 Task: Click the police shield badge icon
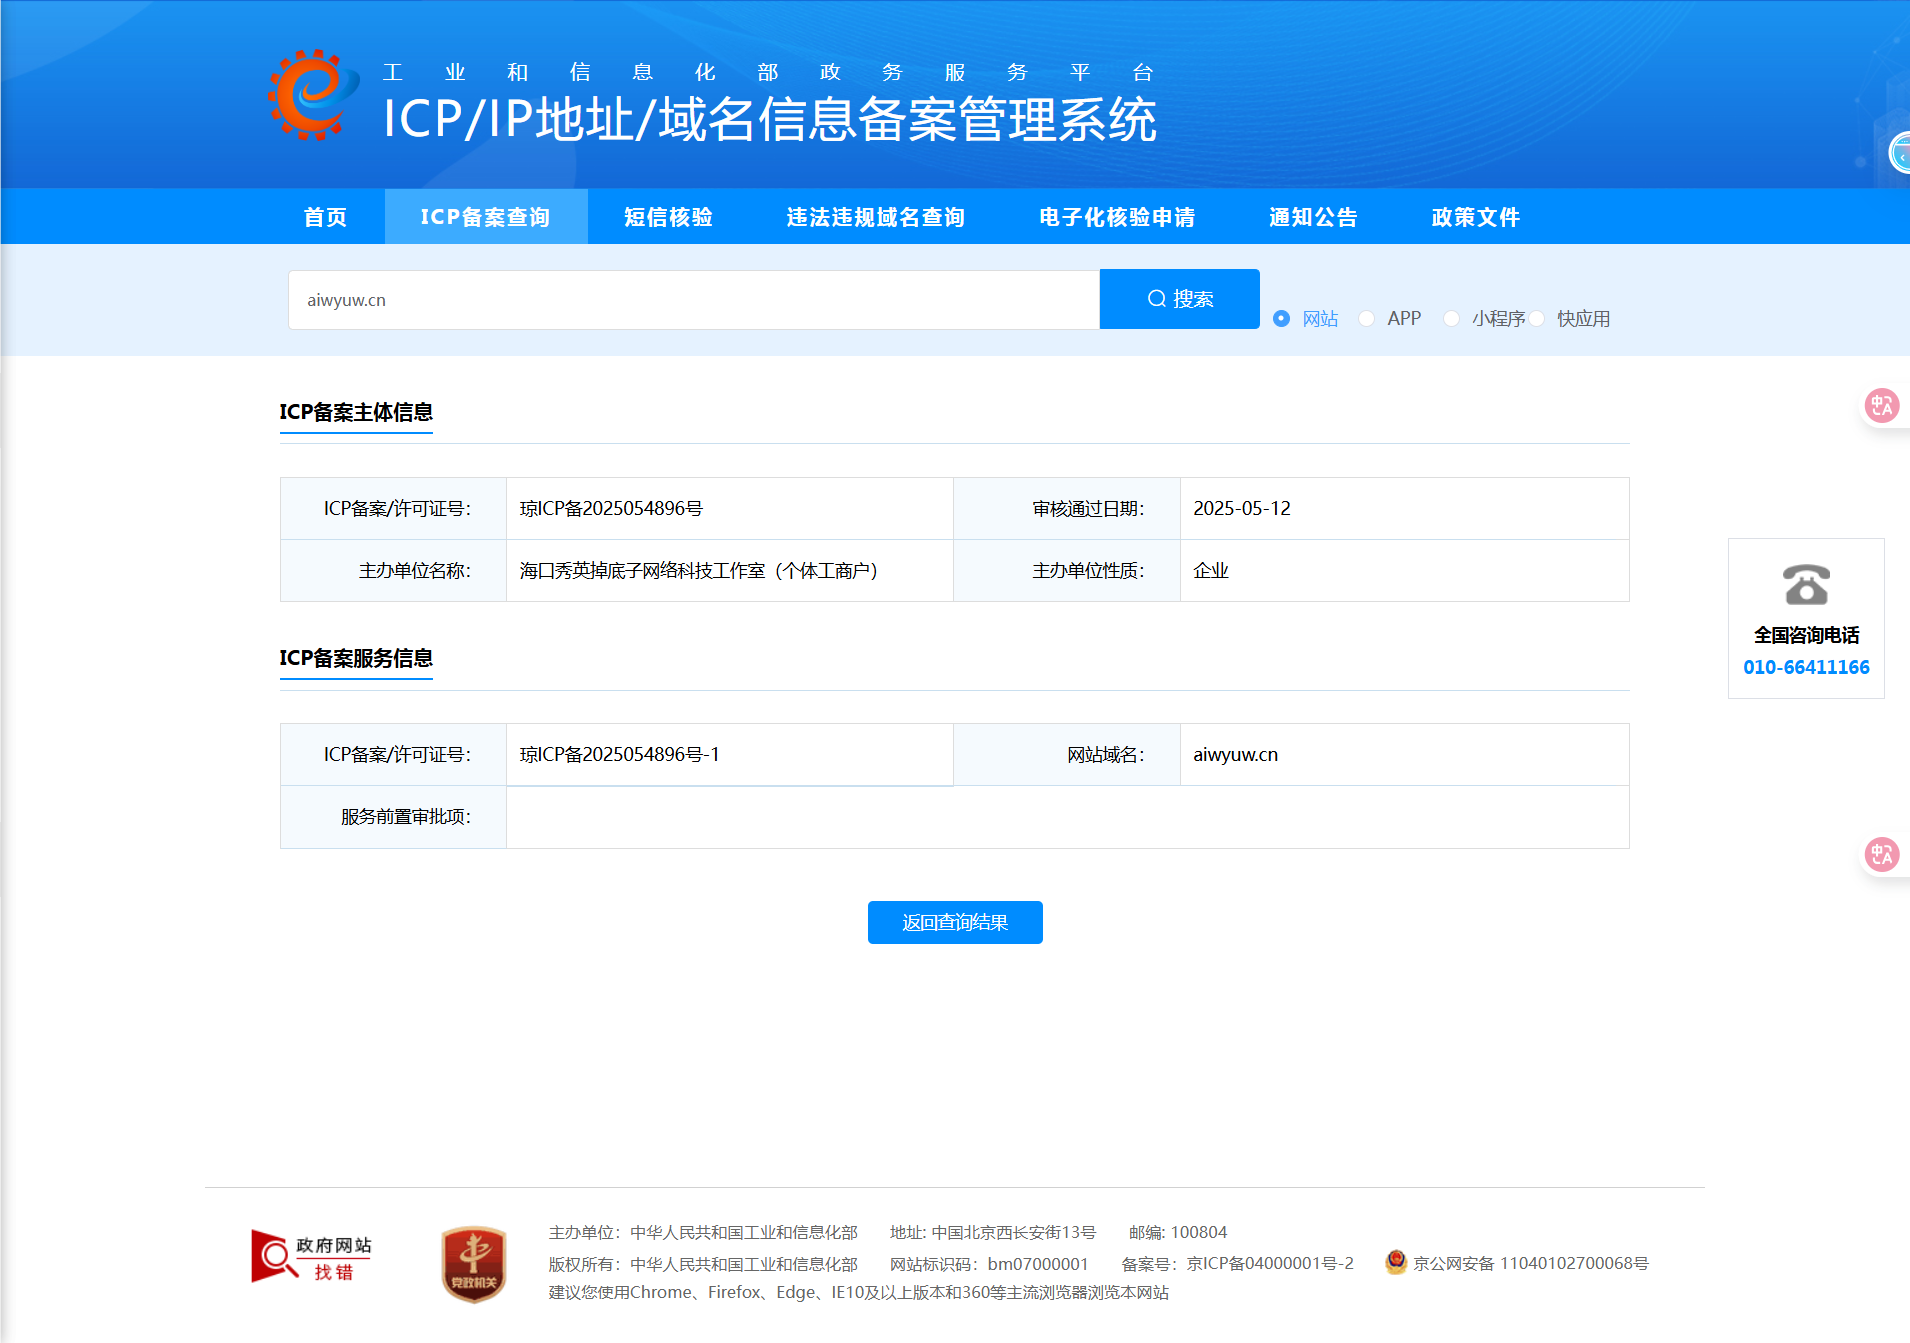coord(1396,1262)
